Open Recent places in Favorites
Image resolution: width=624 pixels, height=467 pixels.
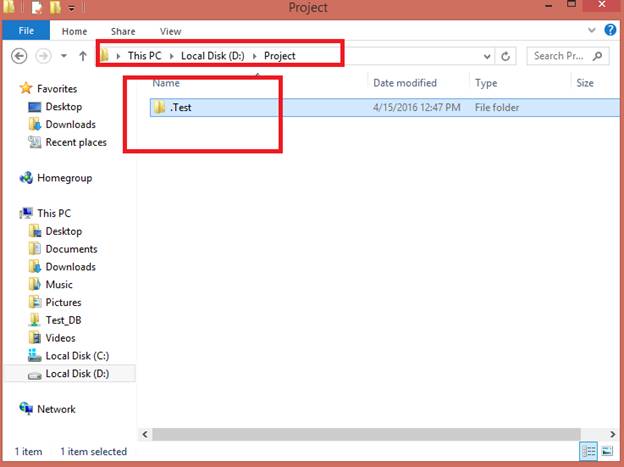coord(76,143)
